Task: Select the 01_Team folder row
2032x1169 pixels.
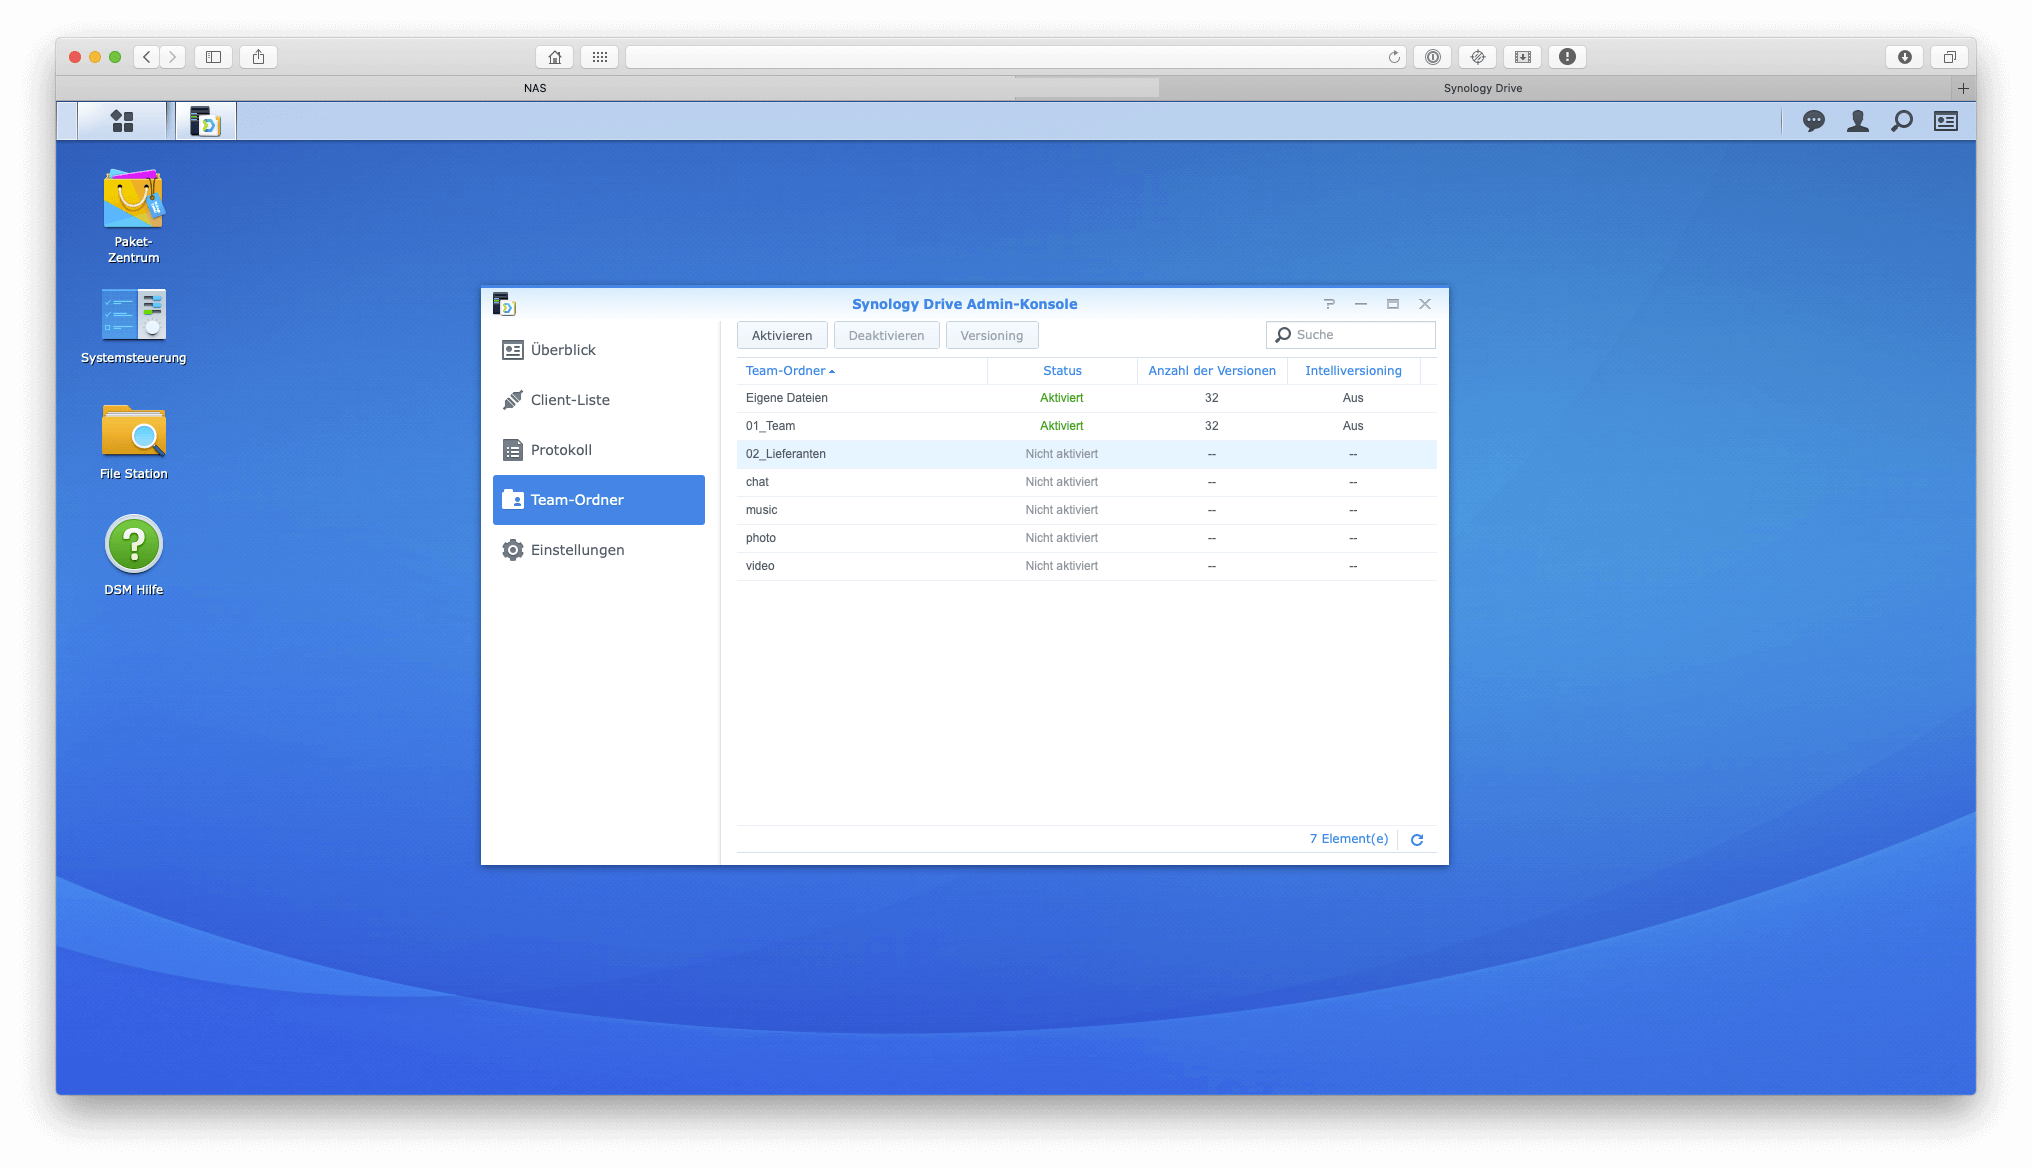Action: [1086, 426]
